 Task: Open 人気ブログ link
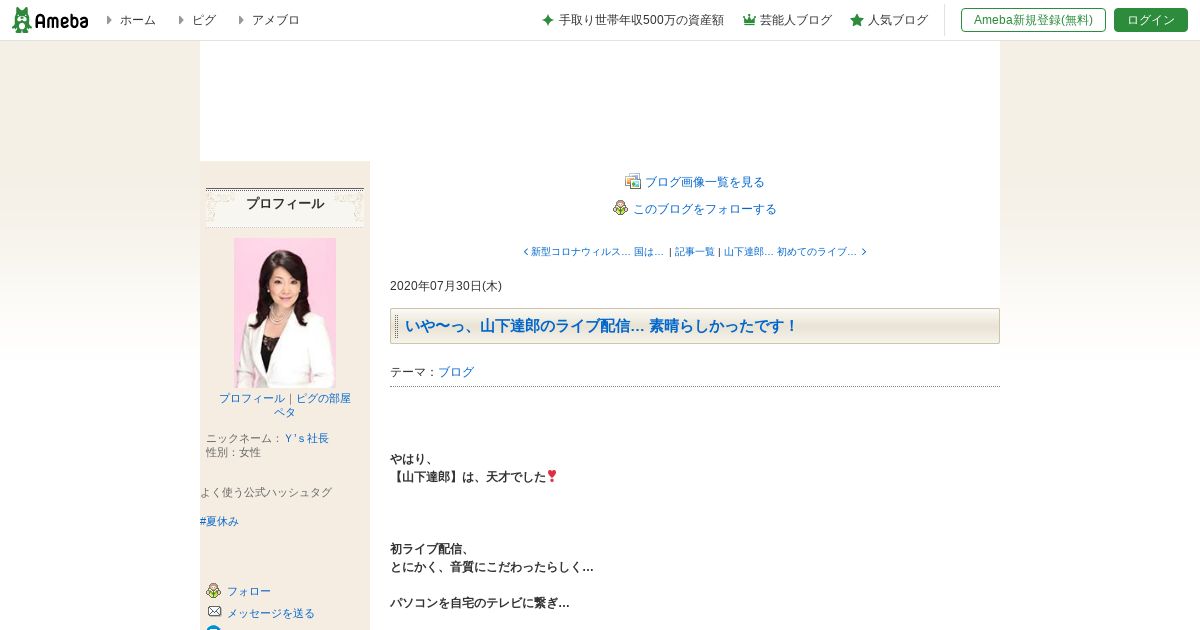point(897,20)
